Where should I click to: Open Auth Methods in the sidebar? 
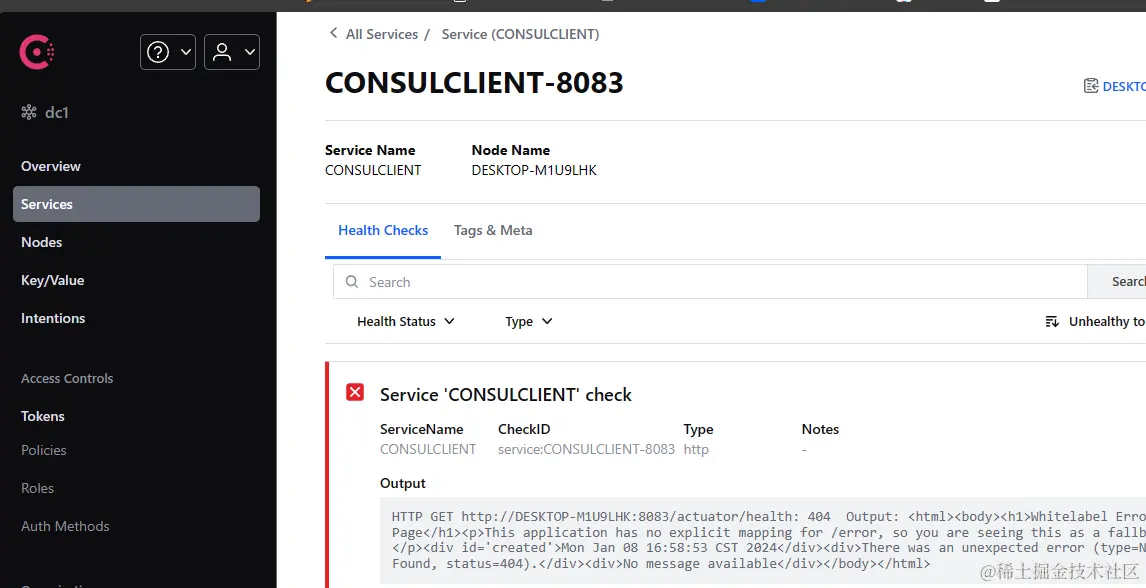coord(65,527)
